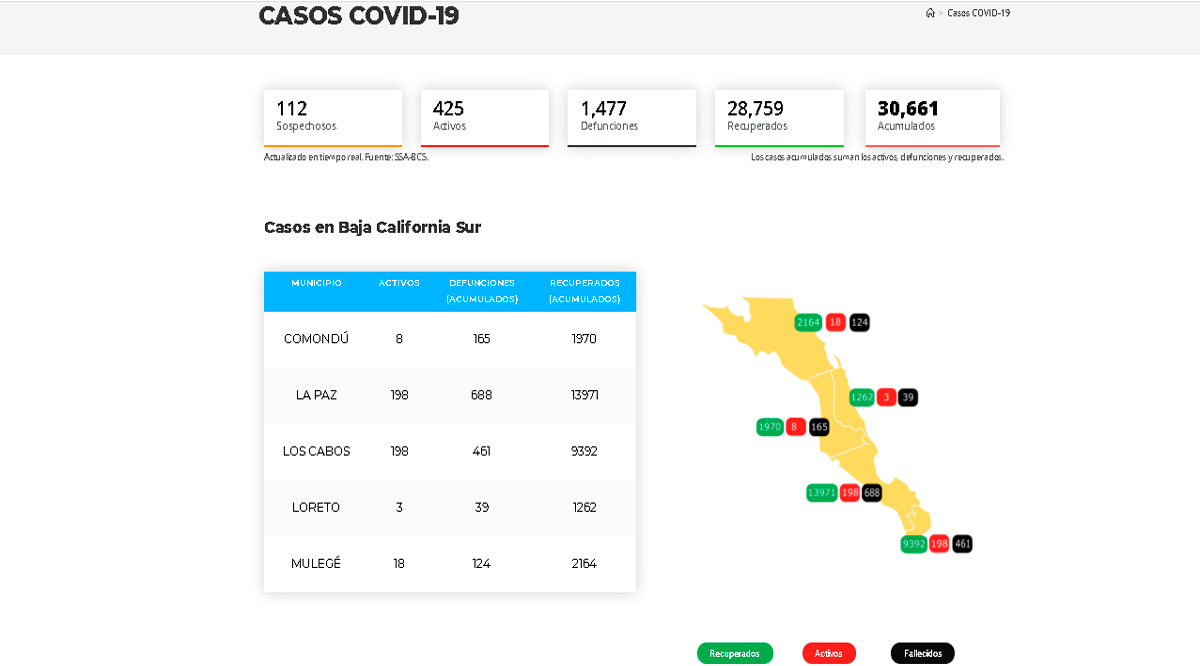
Task: Open the Casos COVID-19 breadcrumb link
Action: point(978,13)
